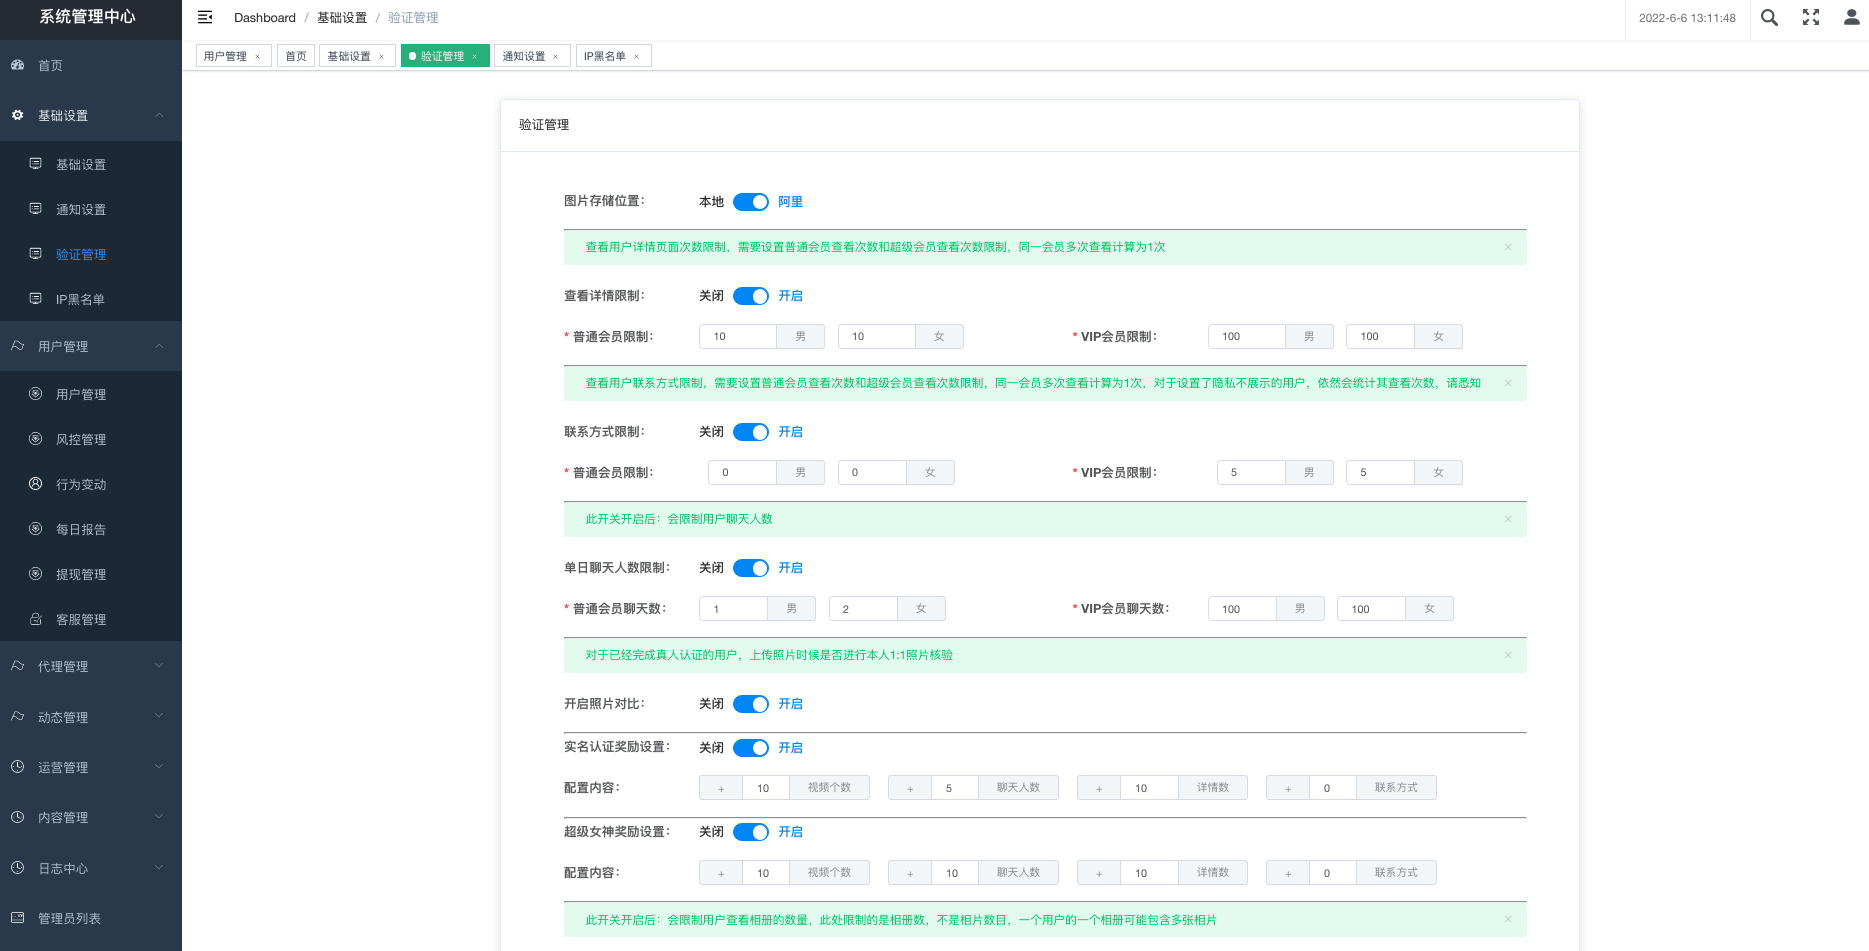Screen dimensions: 1869x951
Task: Click icon beside 通知设置 sidebar item
Action: [36, 209]
